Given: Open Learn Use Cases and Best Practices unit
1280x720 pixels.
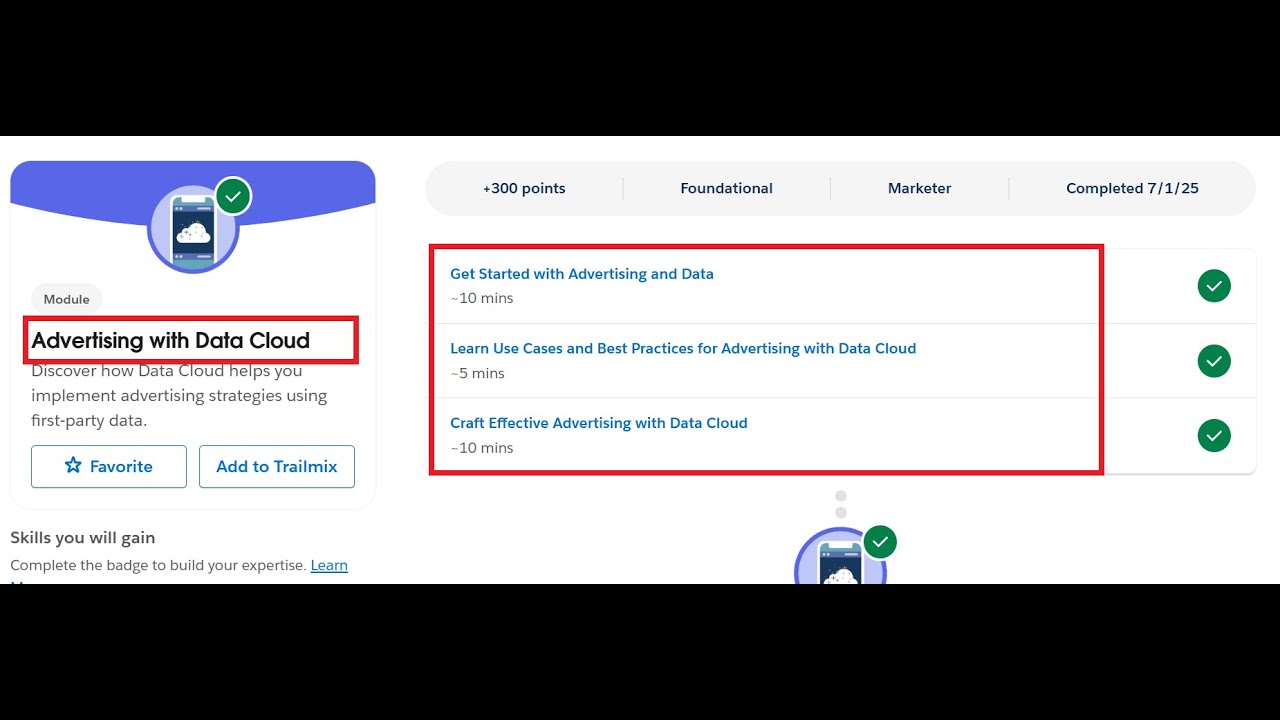Looking at the screenshot, I should click(683, 349).
